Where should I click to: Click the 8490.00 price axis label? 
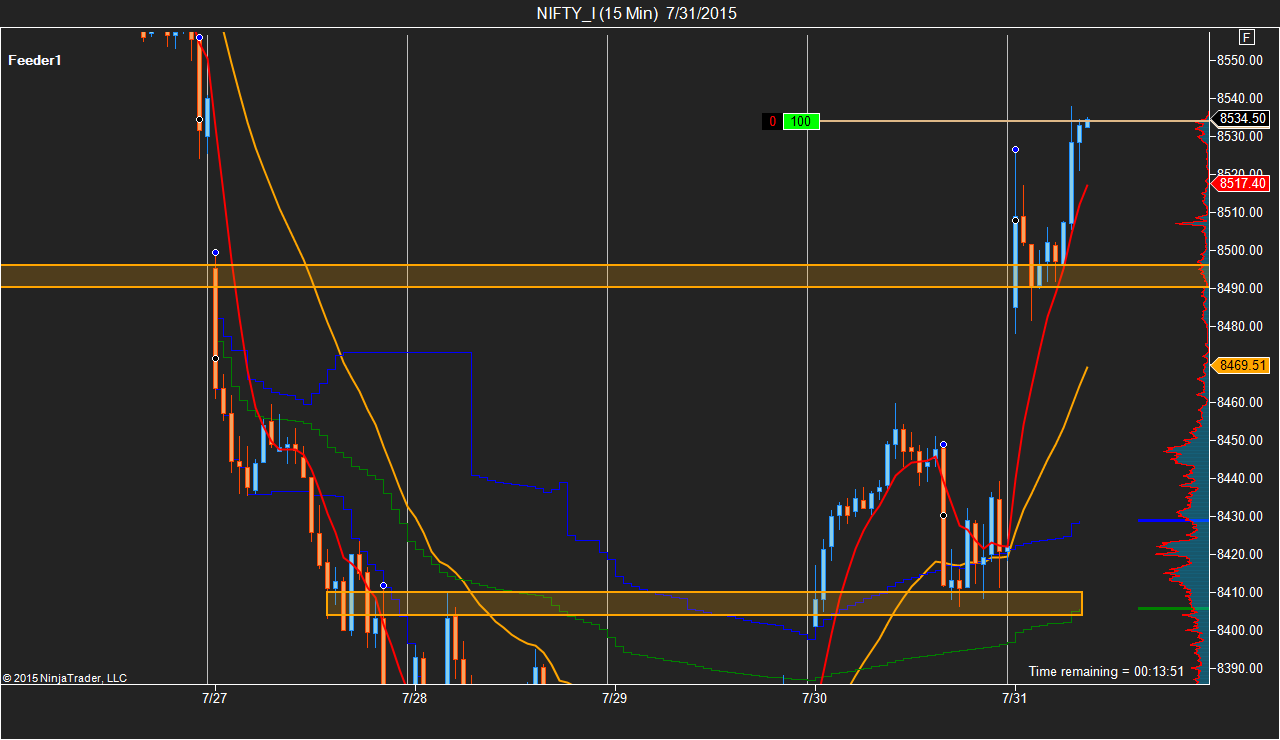tap(1241, 288)
